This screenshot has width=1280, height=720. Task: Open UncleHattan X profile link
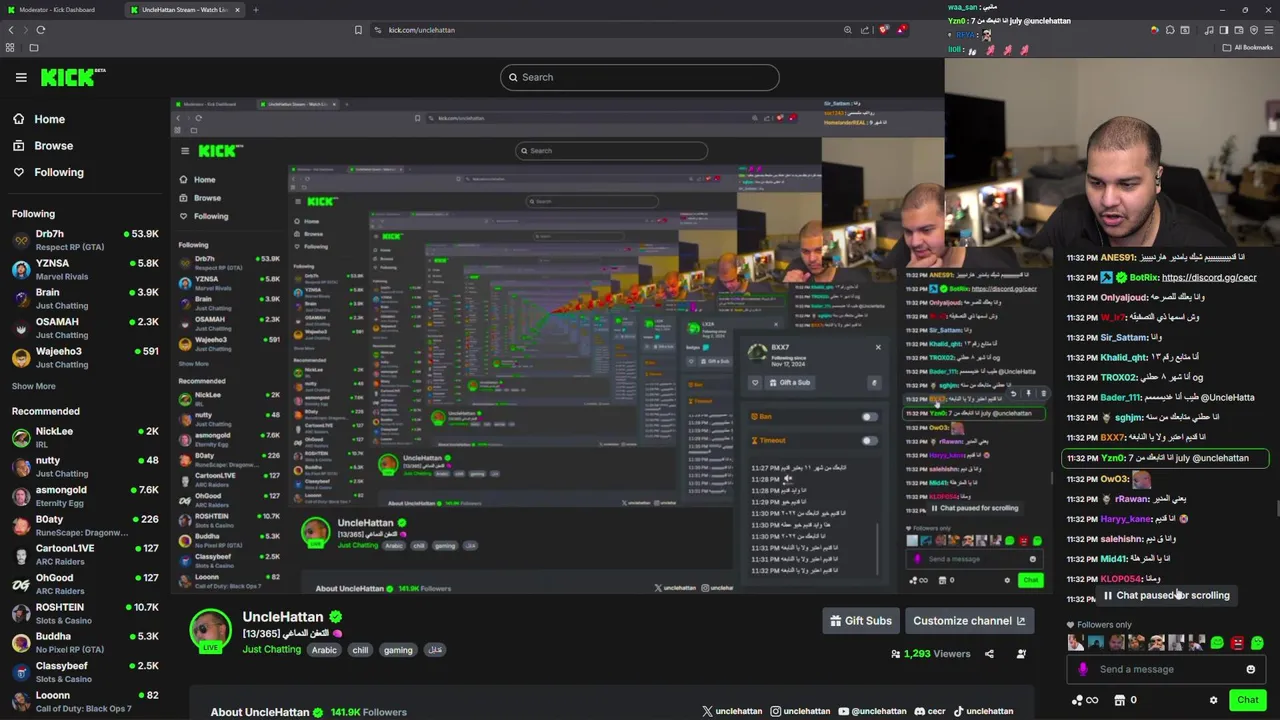coord(732,712)
